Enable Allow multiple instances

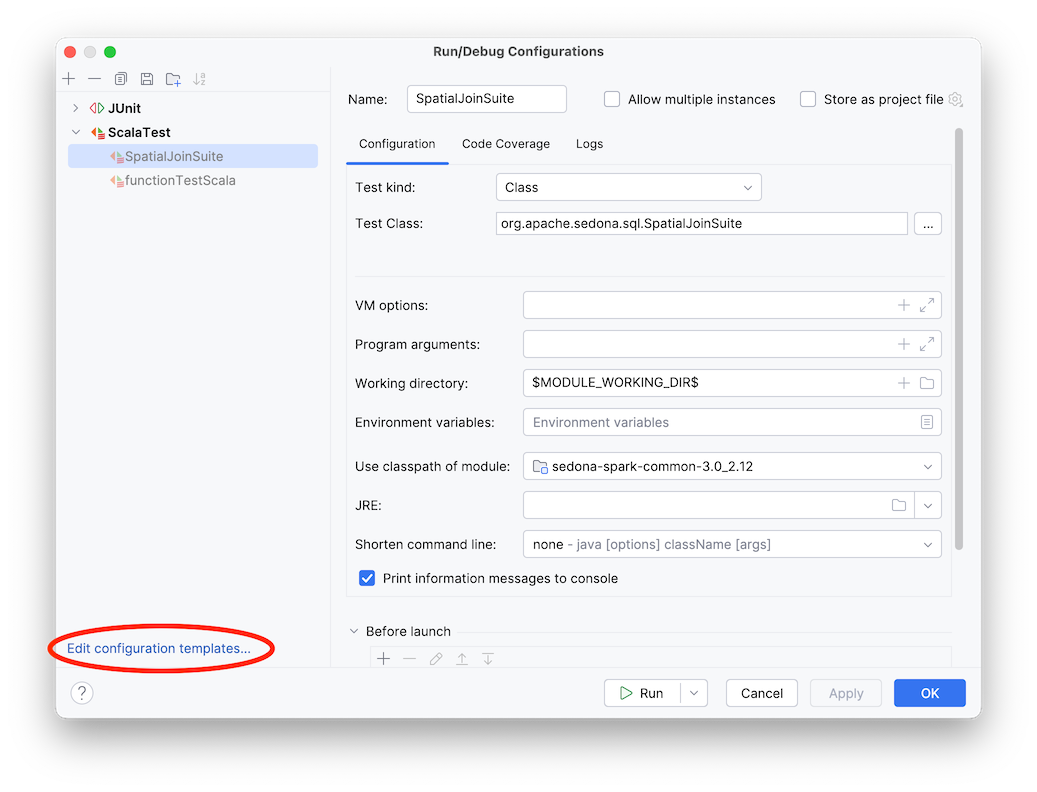click(611, 99)
